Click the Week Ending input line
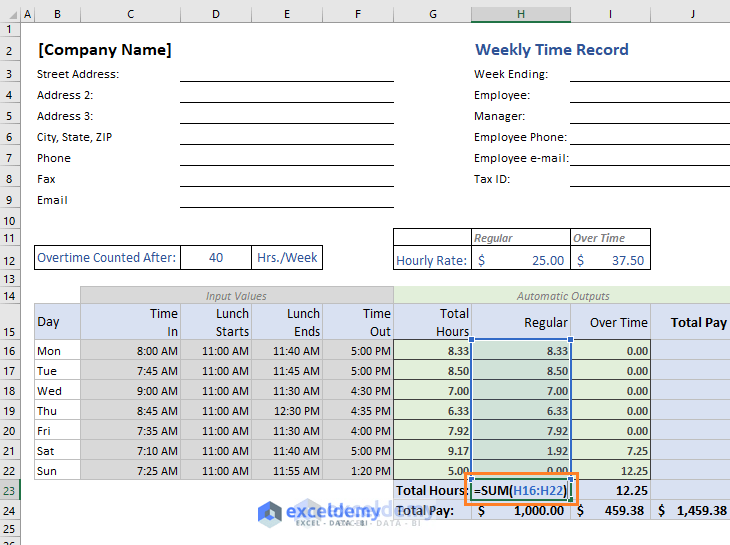 [650, 74]
